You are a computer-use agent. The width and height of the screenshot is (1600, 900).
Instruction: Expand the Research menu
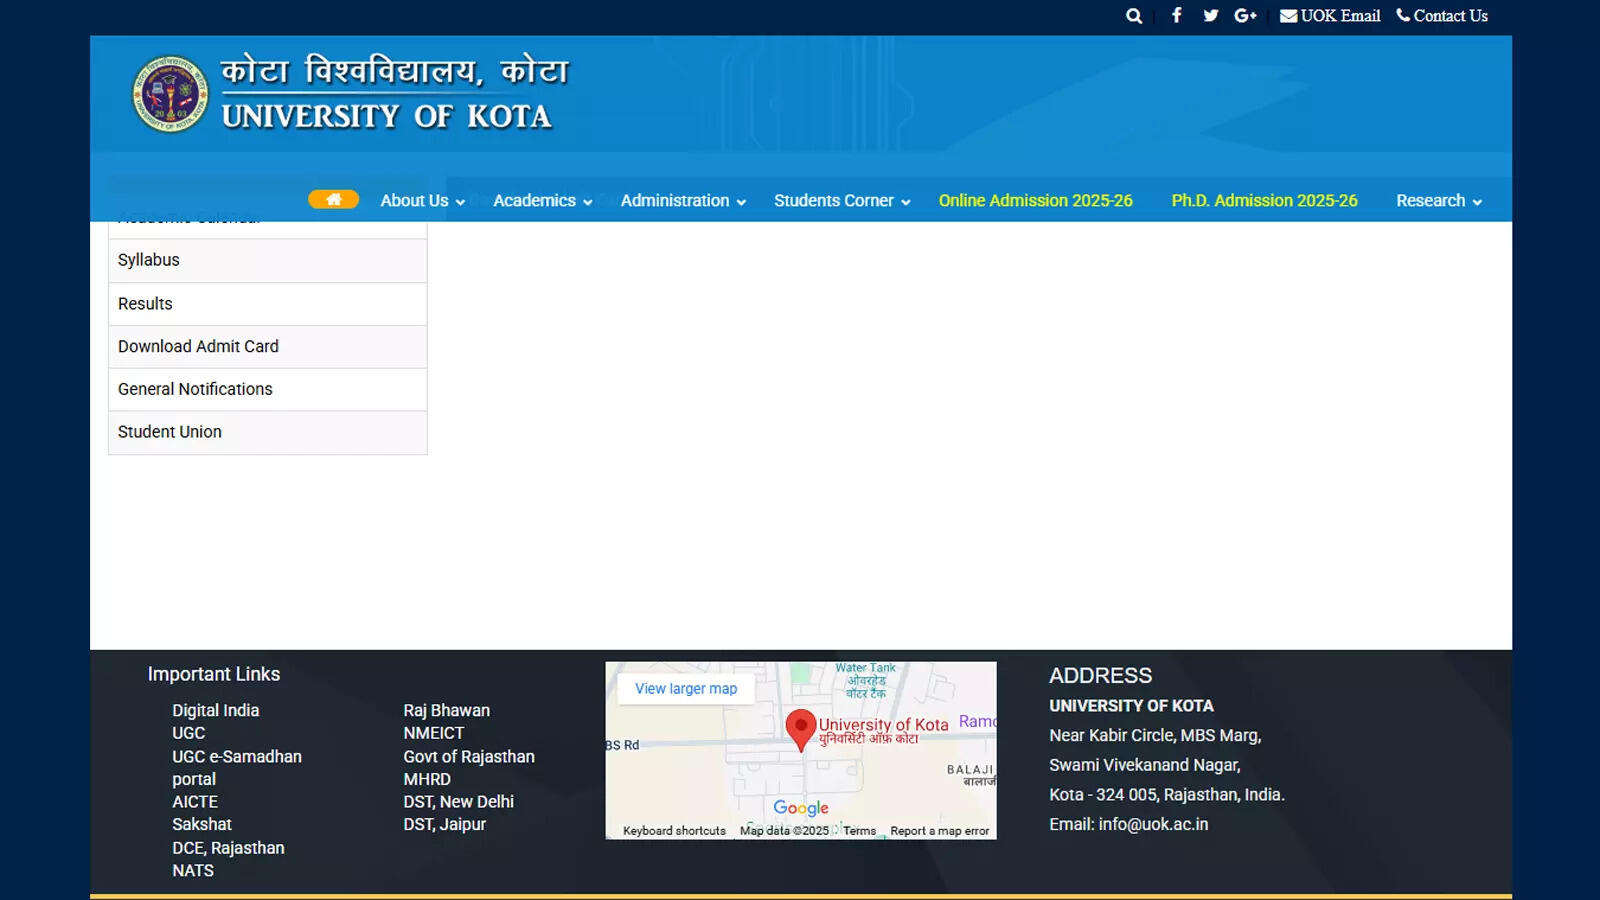point(1439,200)
